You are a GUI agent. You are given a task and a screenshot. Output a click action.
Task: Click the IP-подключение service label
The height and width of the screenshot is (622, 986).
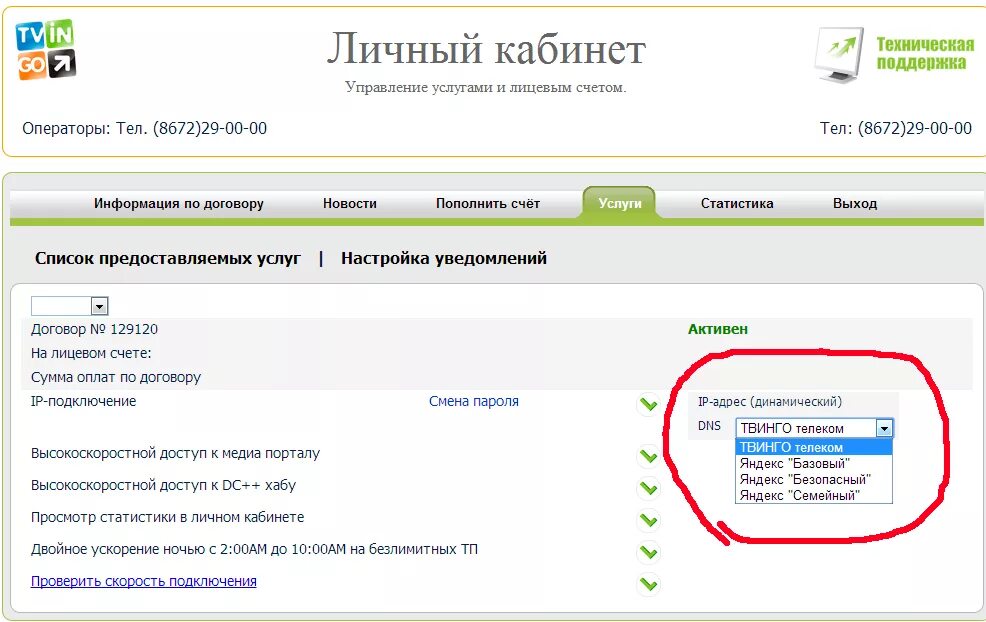(x=84, y=401)
